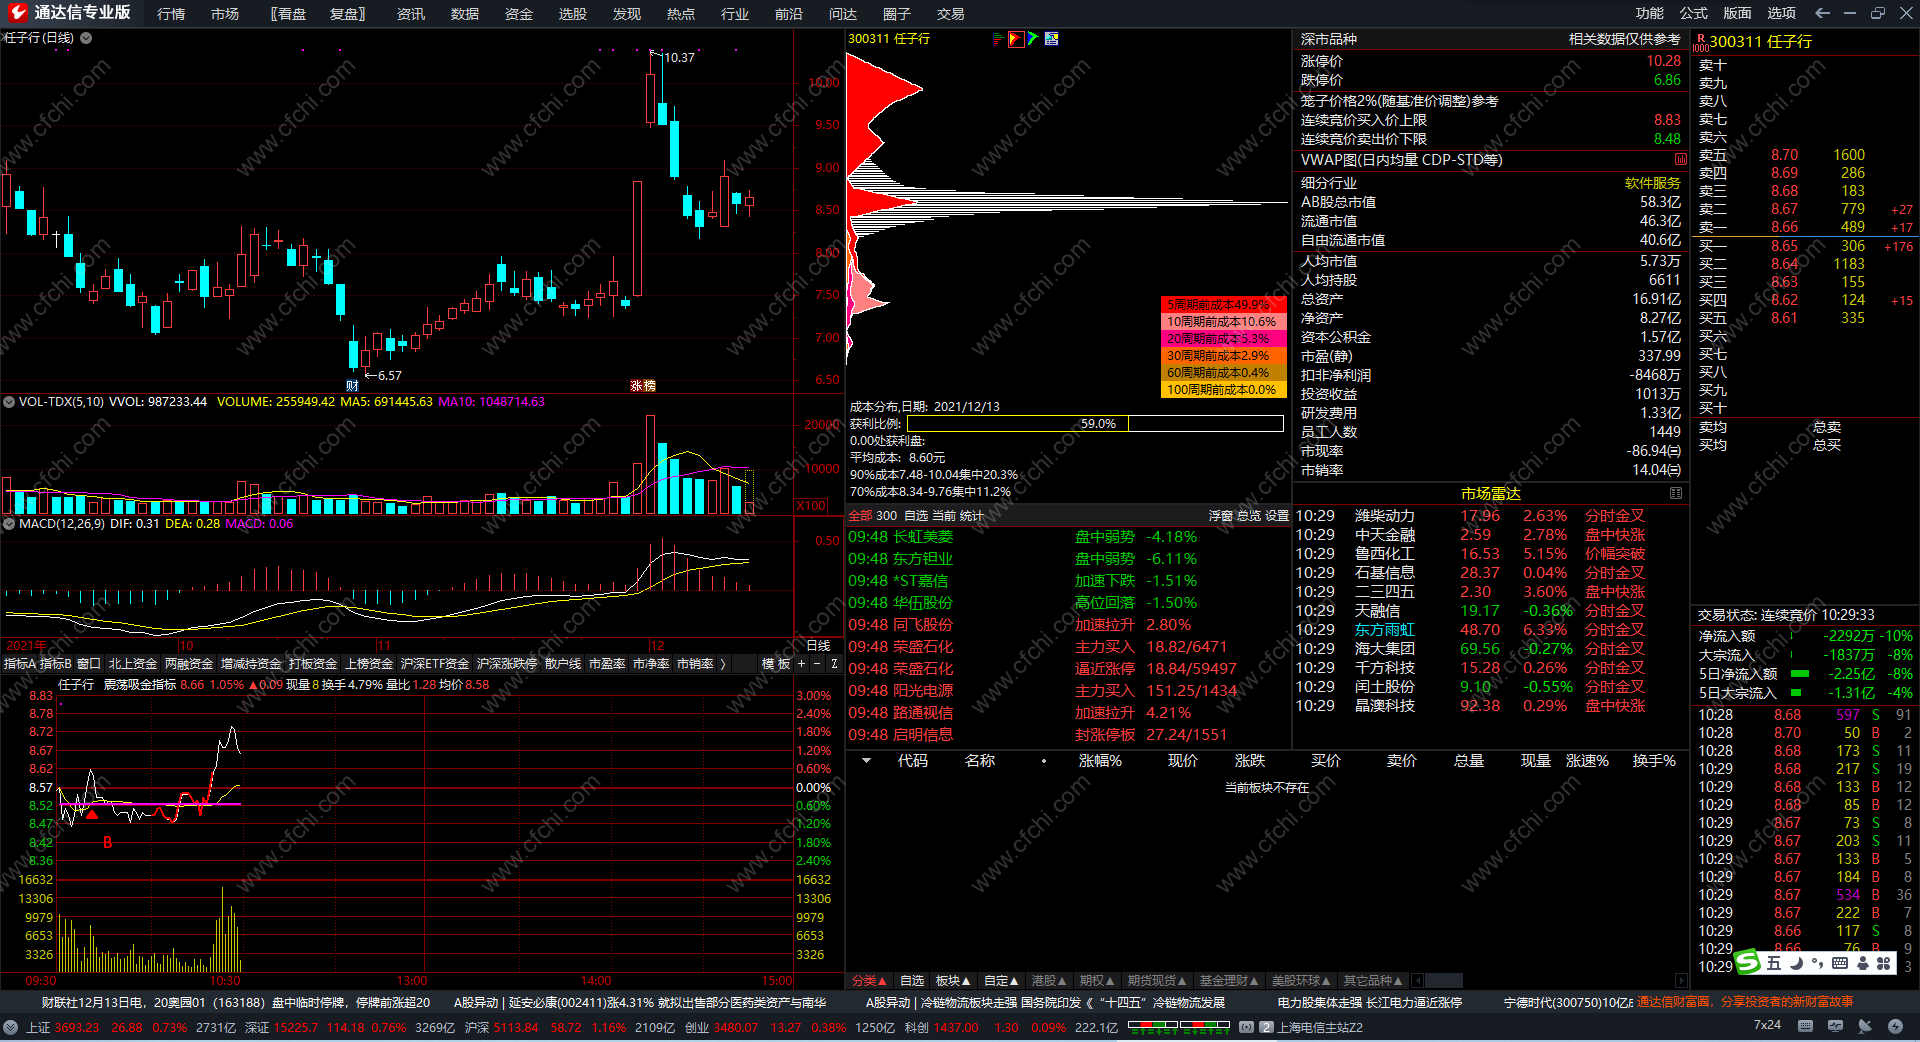Expand the 港股 bottom tab menu

pyautogui.click(x=1049, y=981)
